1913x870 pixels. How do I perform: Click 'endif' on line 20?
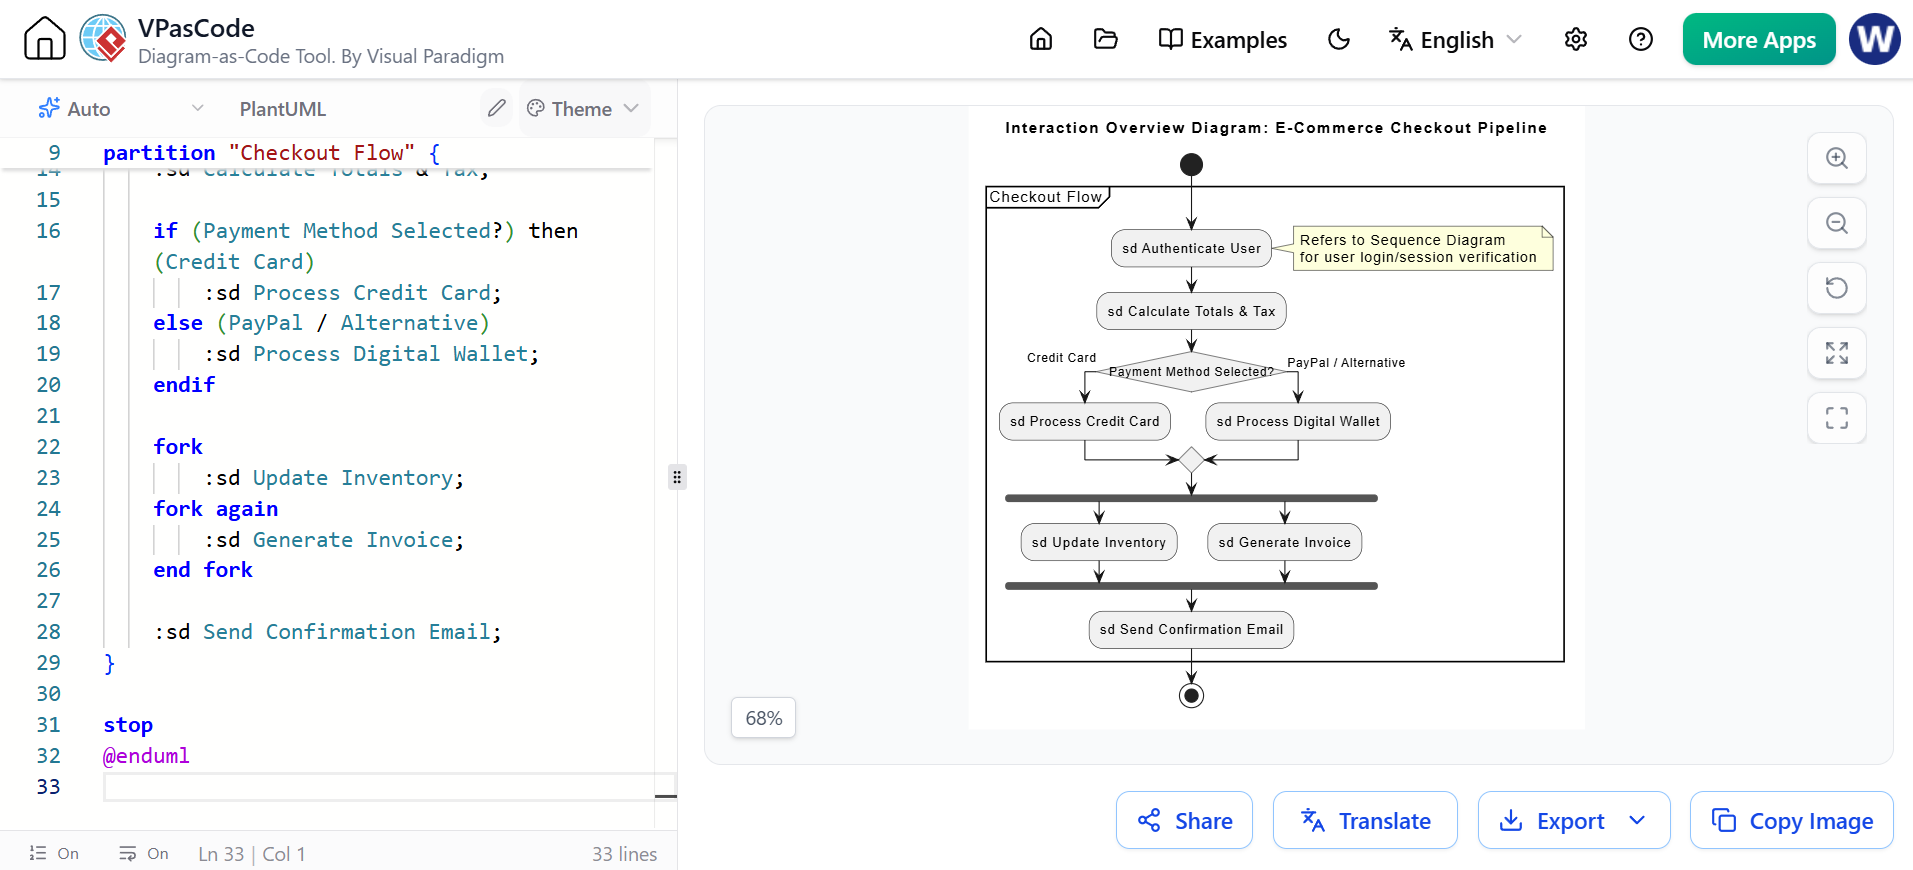(x=184, y=385)
